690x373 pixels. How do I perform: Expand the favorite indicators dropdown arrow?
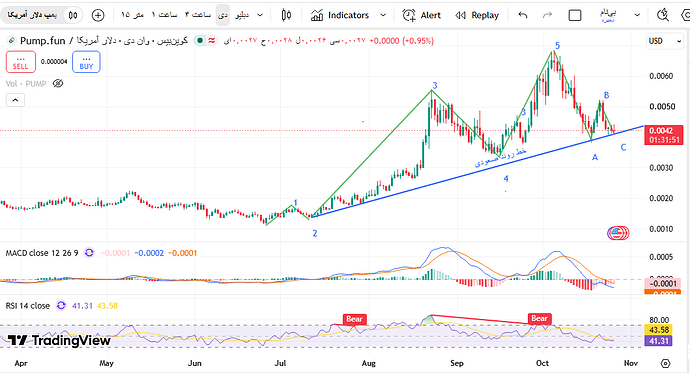(x=383, y=15)
